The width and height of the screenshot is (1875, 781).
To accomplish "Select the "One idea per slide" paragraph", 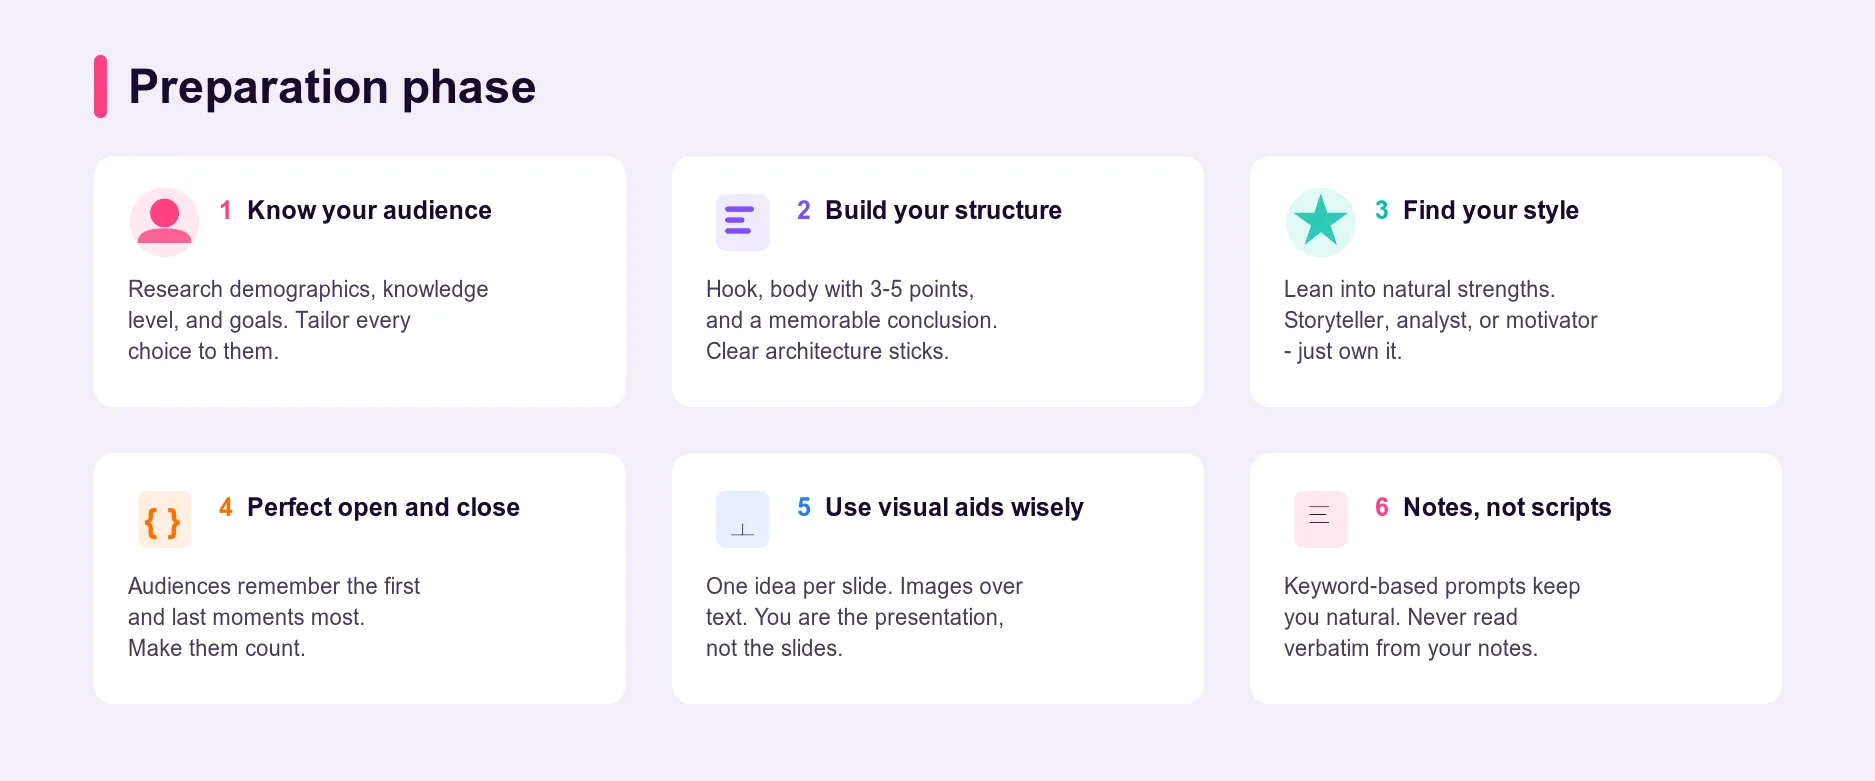I will point(864,617).
